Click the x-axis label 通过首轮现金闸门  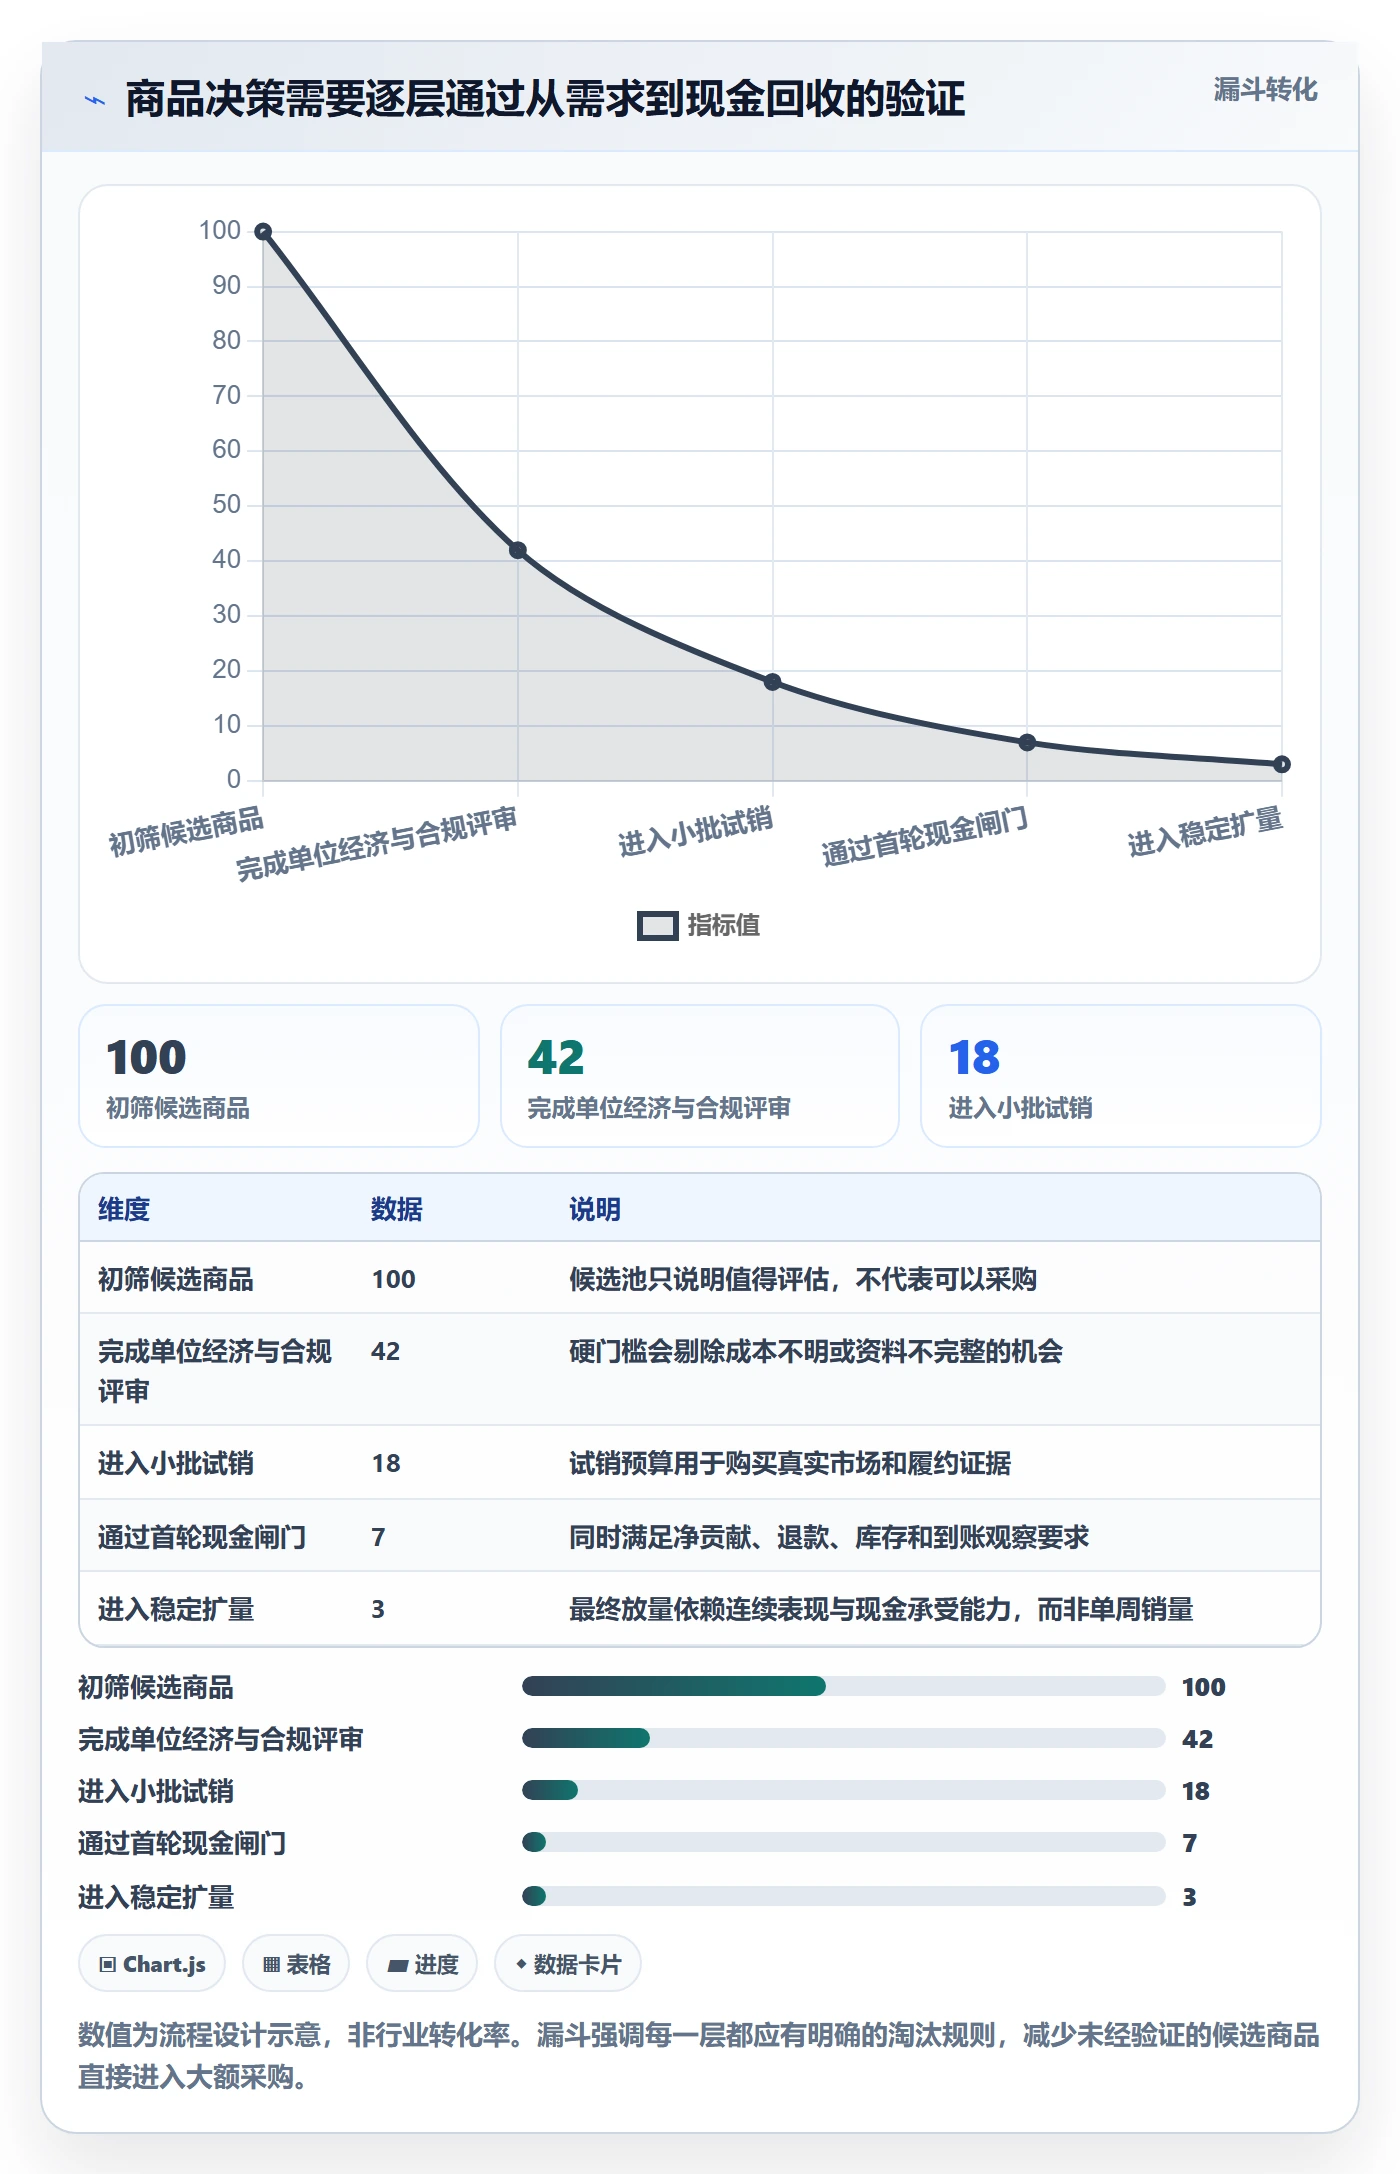(925, 837)
